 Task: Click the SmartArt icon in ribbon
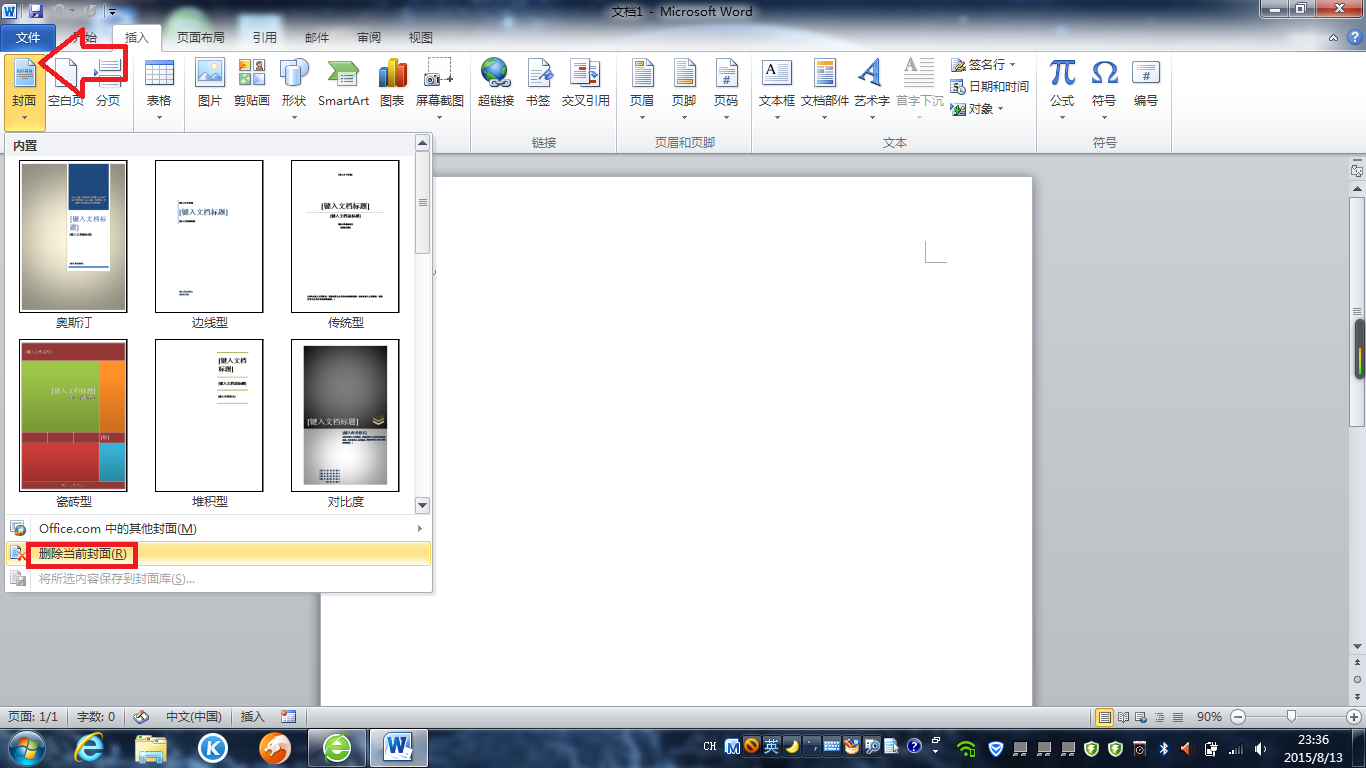tap(343, 84)
